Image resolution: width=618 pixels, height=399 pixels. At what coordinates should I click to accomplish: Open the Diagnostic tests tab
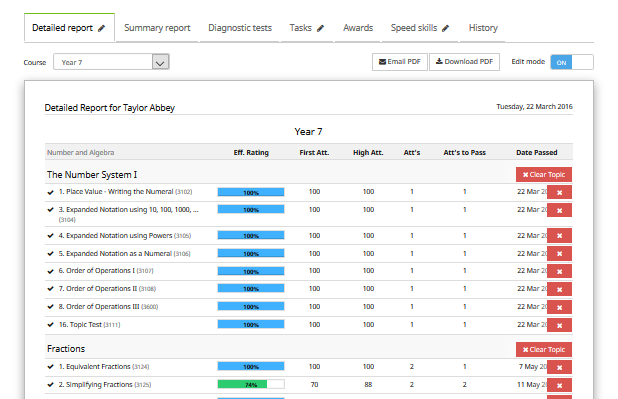240,28
